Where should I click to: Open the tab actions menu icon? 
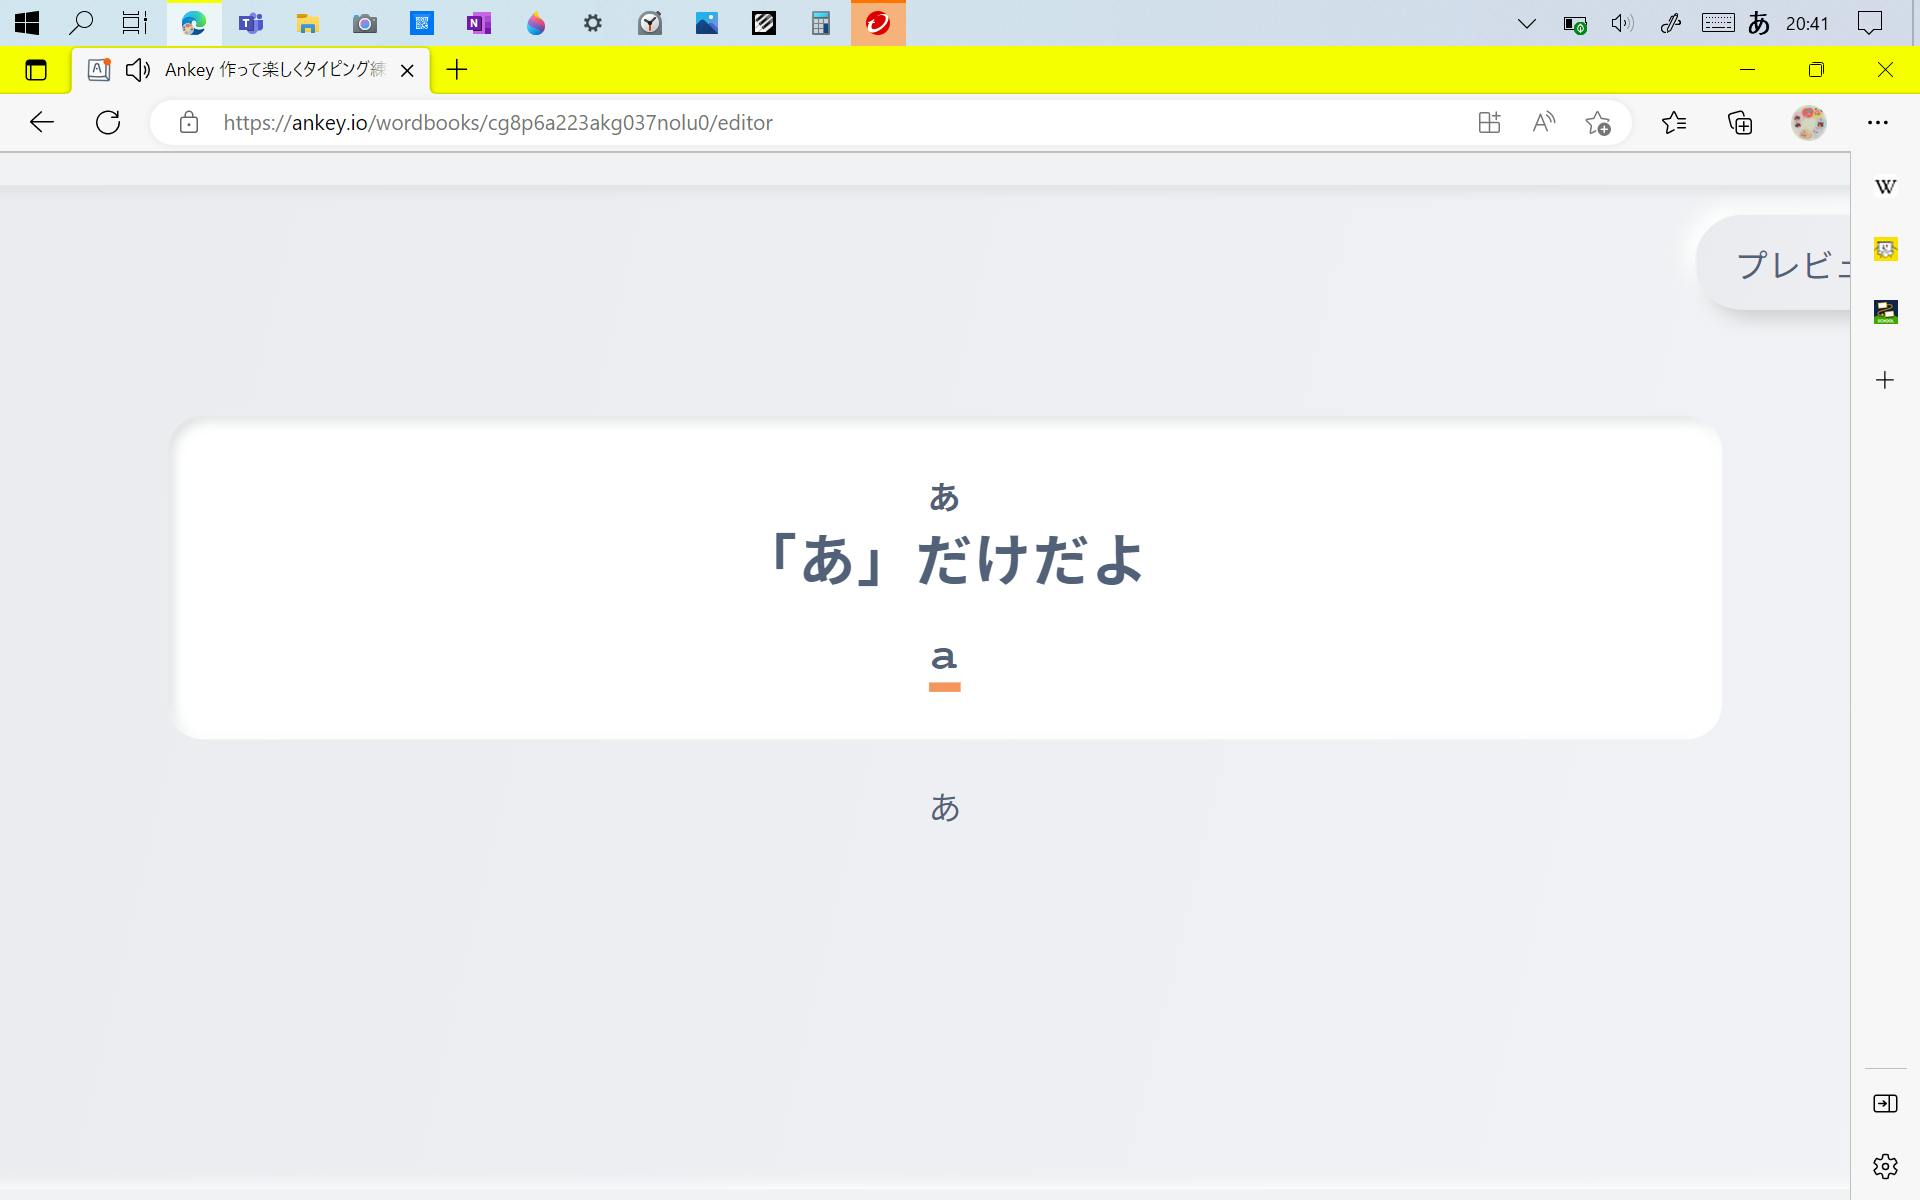point(36,70)
